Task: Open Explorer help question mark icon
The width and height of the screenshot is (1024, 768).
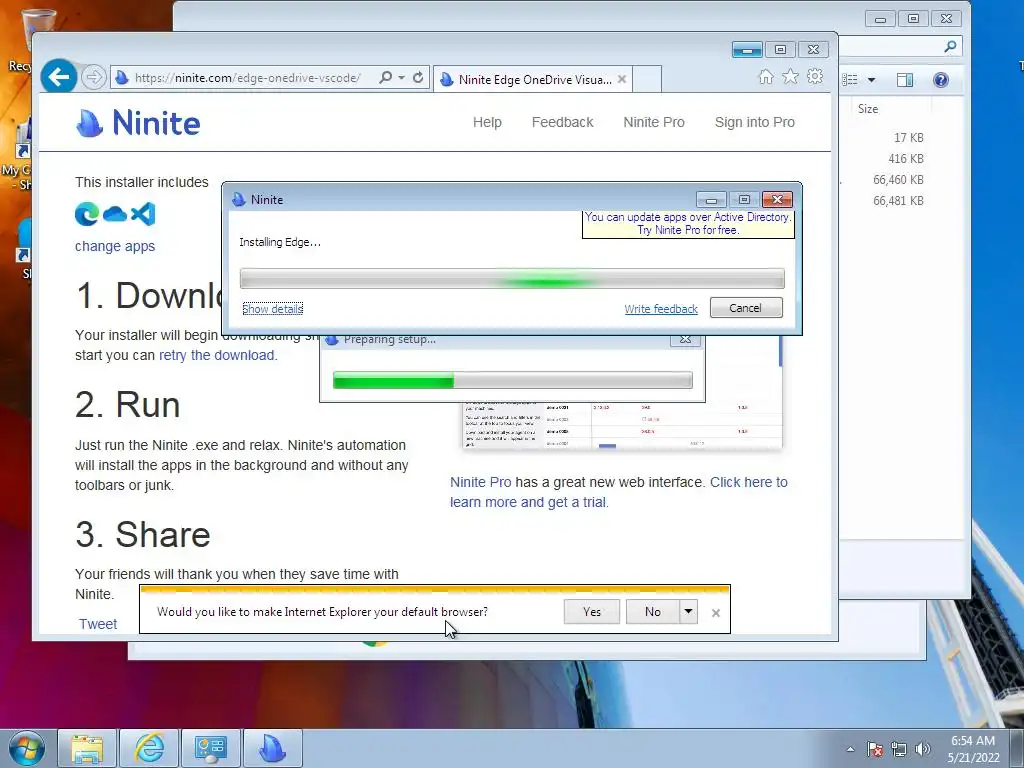Action: pyautogui.click(x=940, y=80)
